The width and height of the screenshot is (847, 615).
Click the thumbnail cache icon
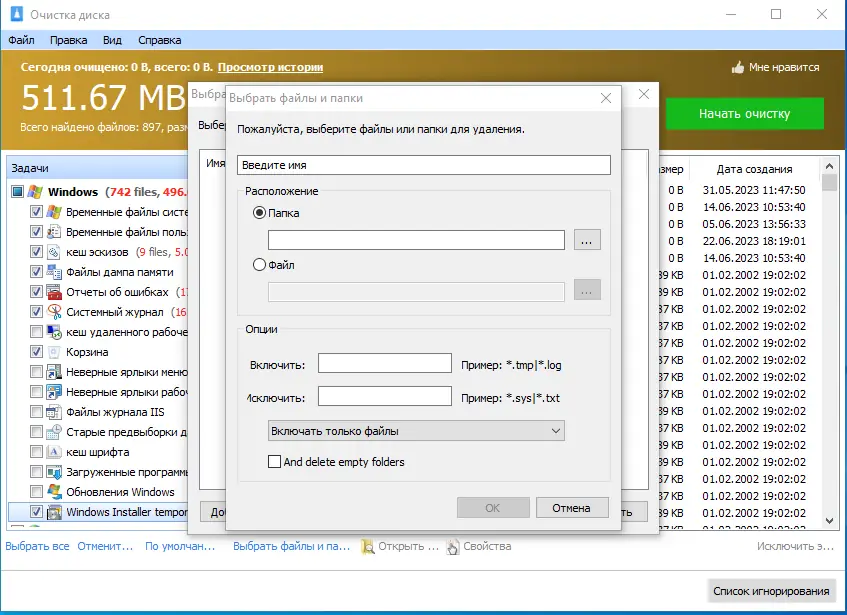(x=54, y=252)
